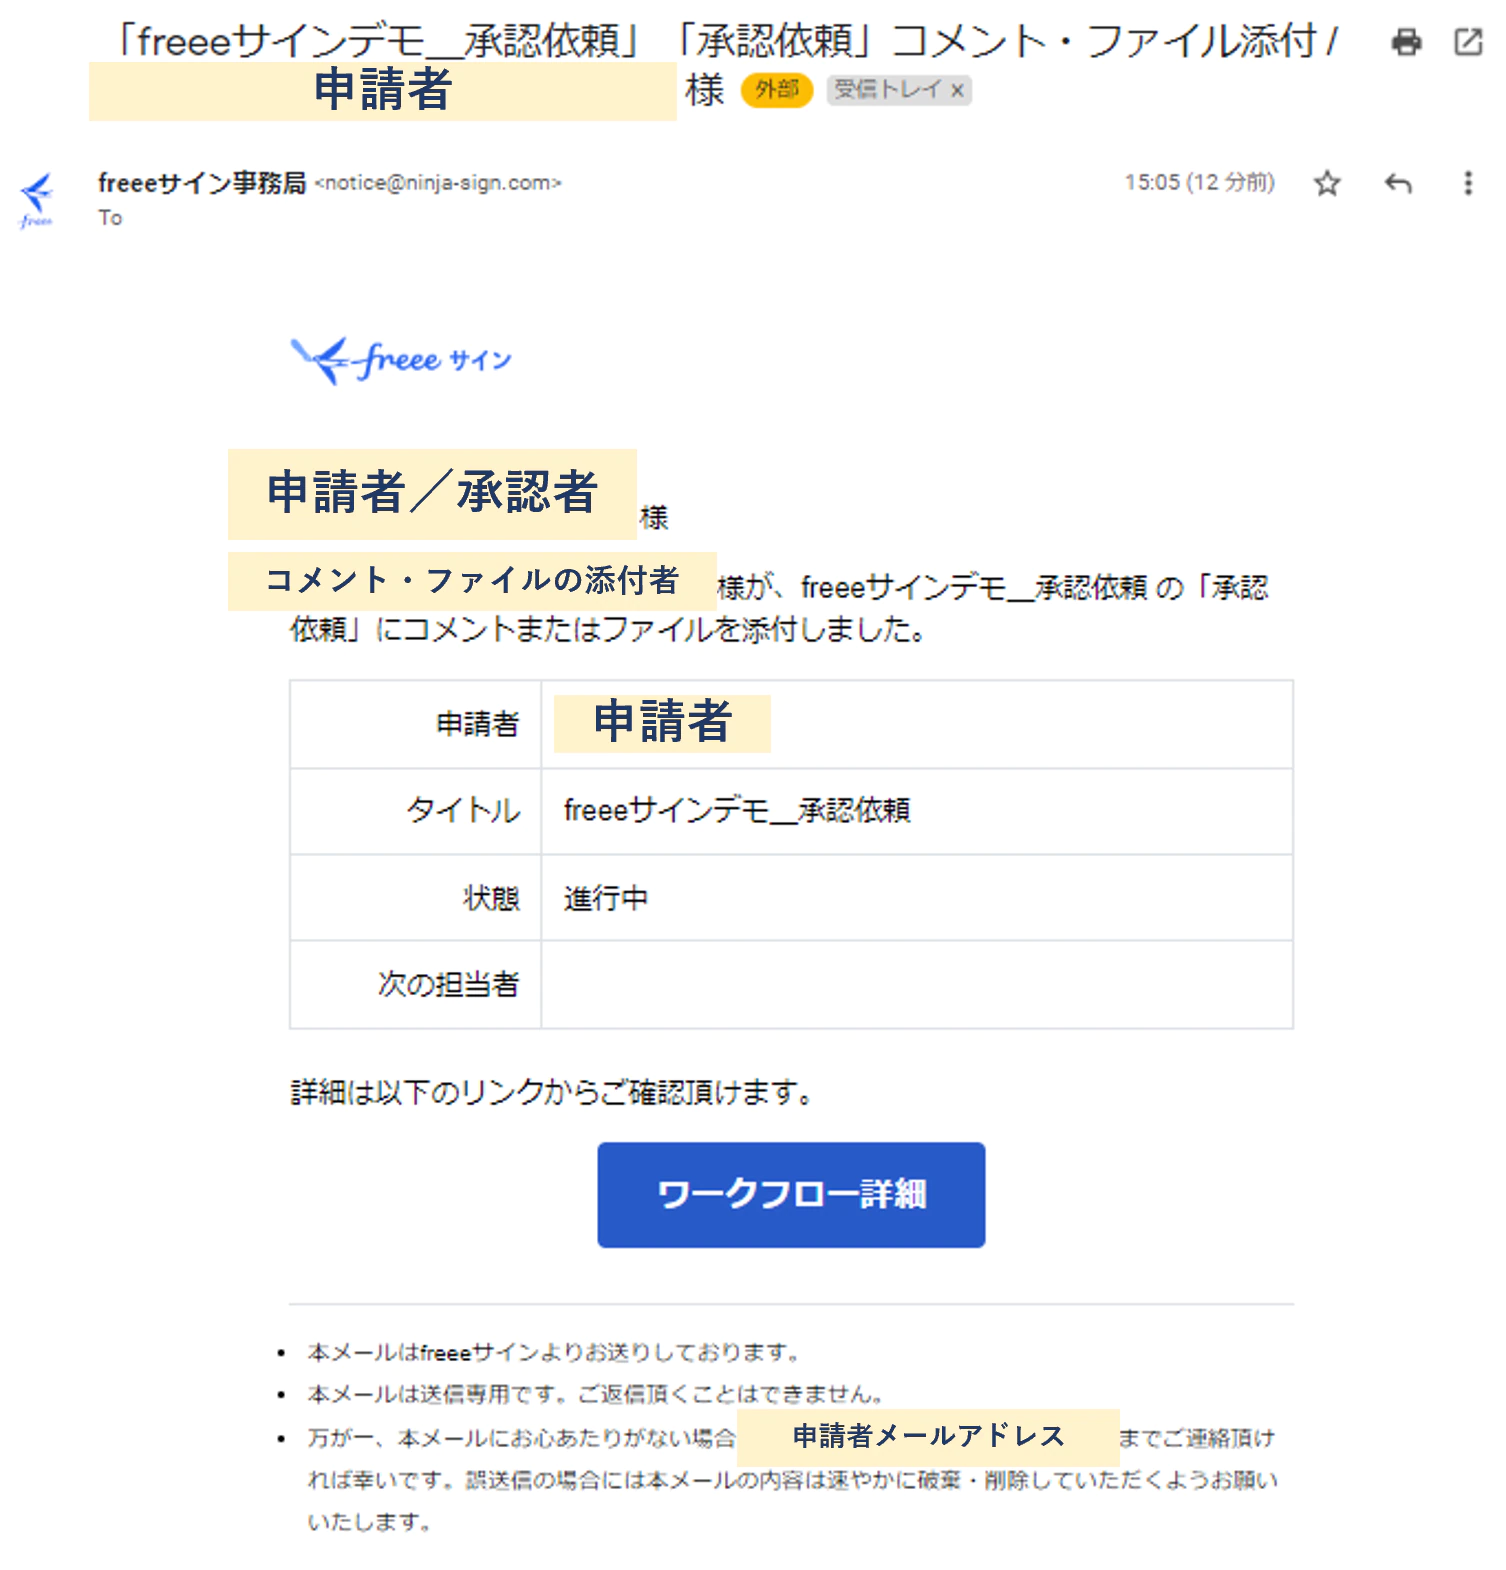Click the freeeサイン事務局 sender avatar
Viewport: 1506px width, 1570px height.
[37, 199]
